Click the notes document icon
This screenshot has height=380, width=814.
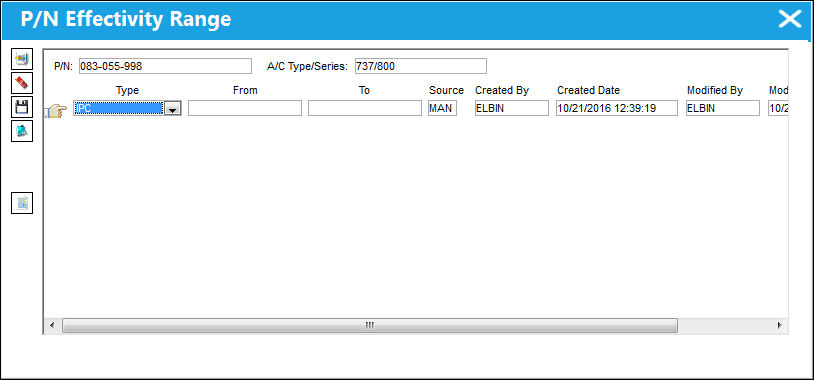click(x=22, y=203)
